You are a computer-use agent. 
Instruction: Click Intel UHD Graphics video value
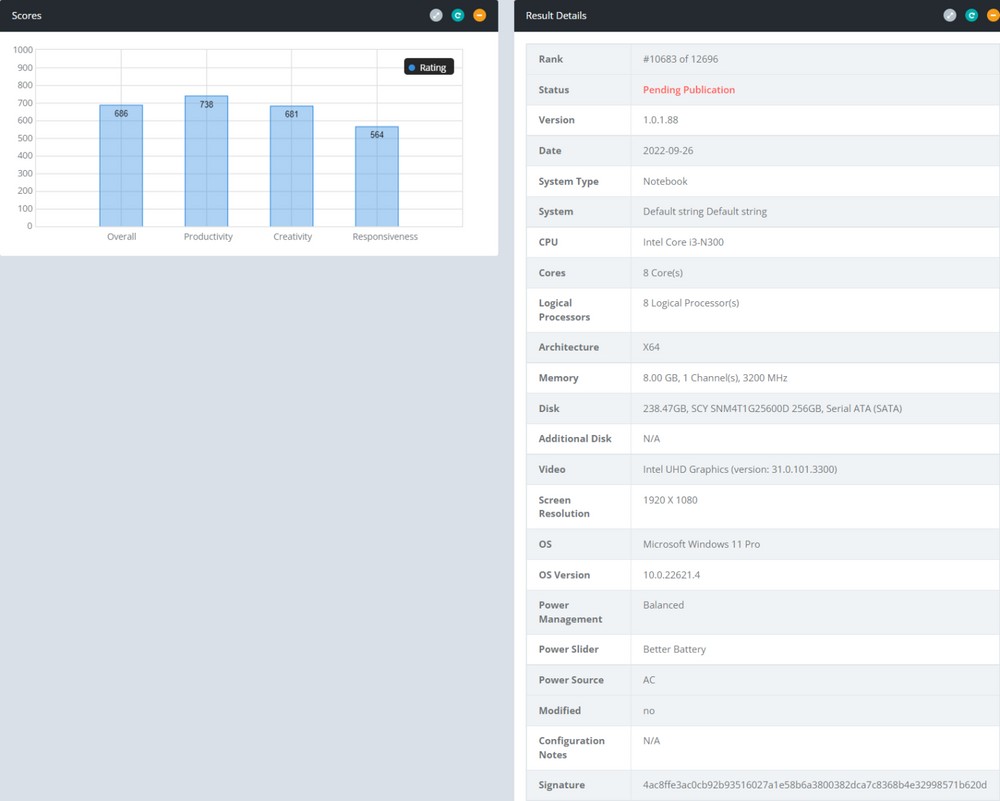(740, 469)
